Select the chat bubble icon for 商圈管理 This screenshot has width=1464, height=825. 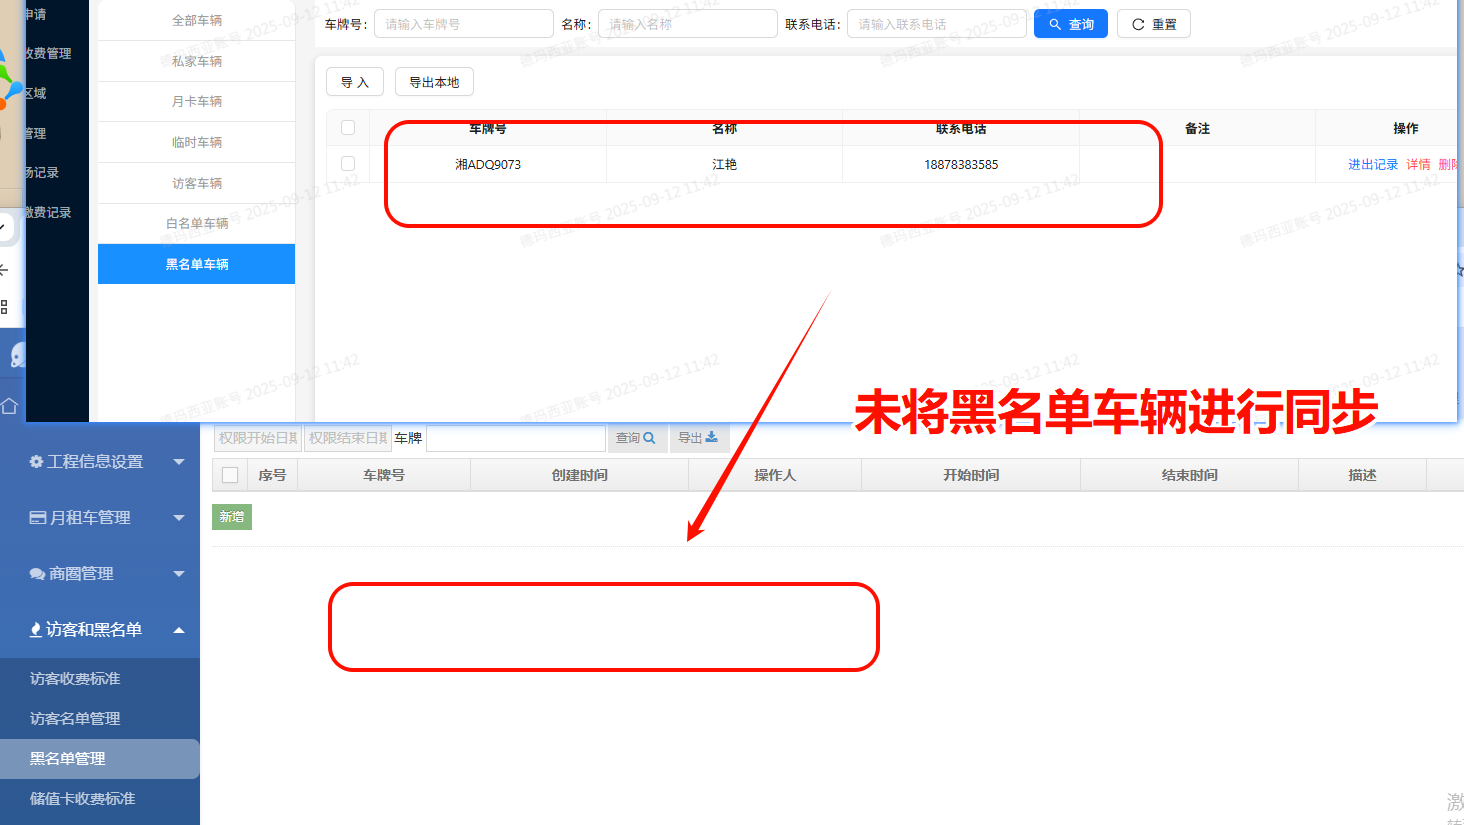(x=35, y=573)
